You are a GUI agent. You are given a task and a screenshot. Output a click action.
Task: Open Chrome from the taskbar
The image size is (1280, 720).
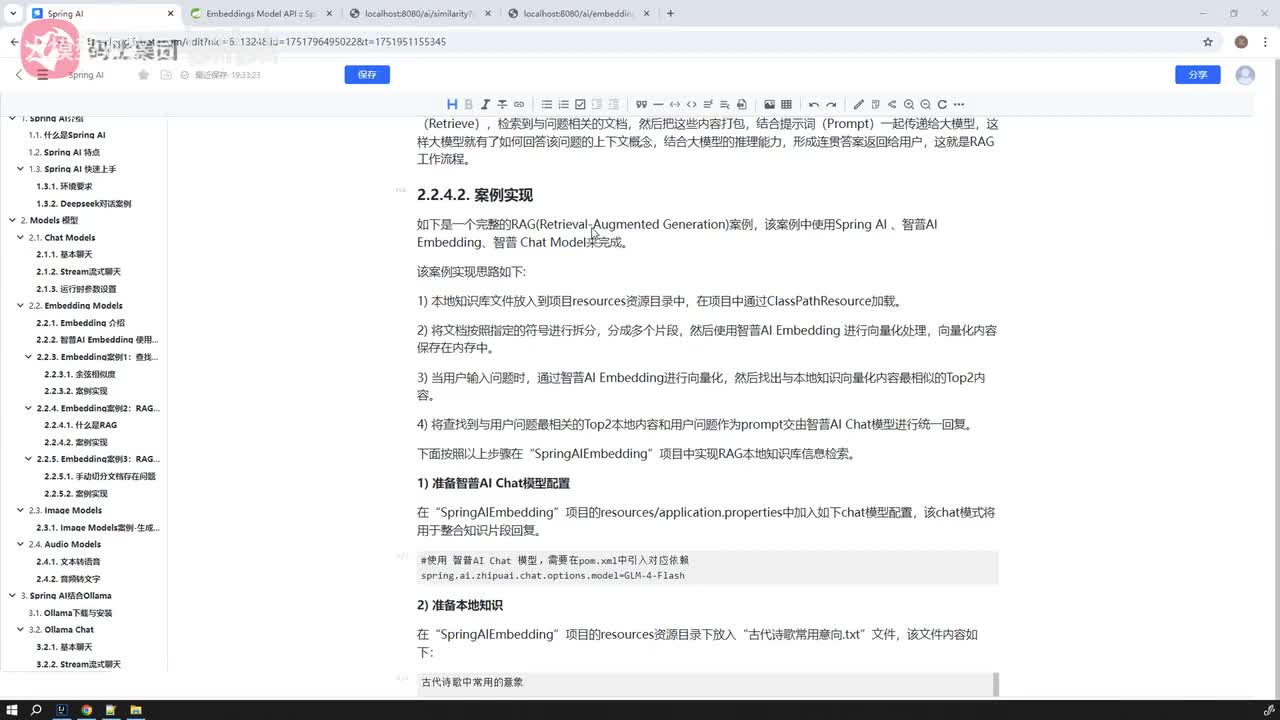87,710
